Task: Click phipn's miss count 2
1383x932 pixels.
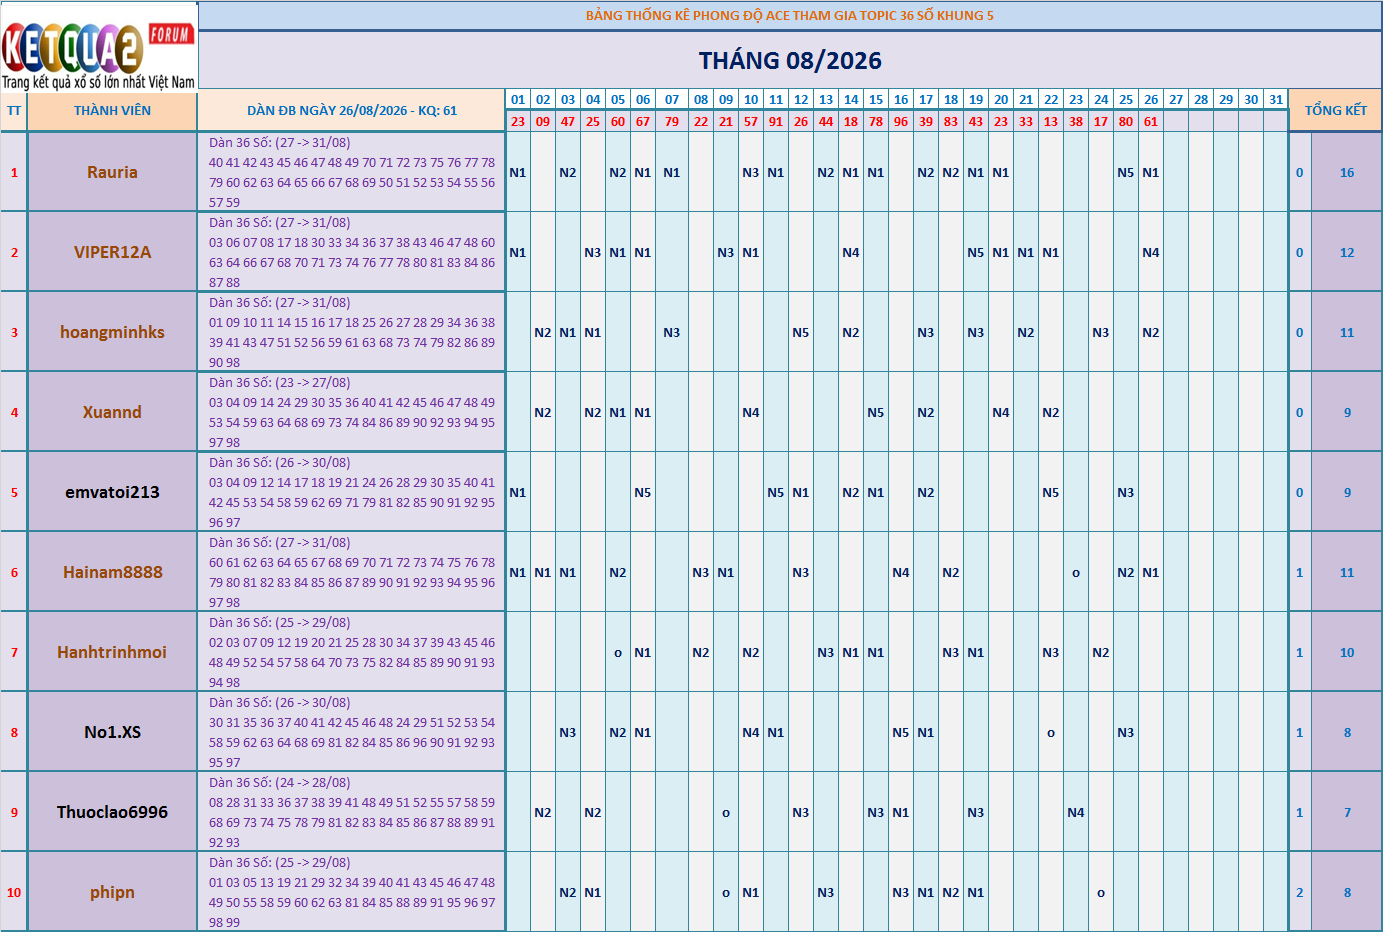Action: [1300, 893]
